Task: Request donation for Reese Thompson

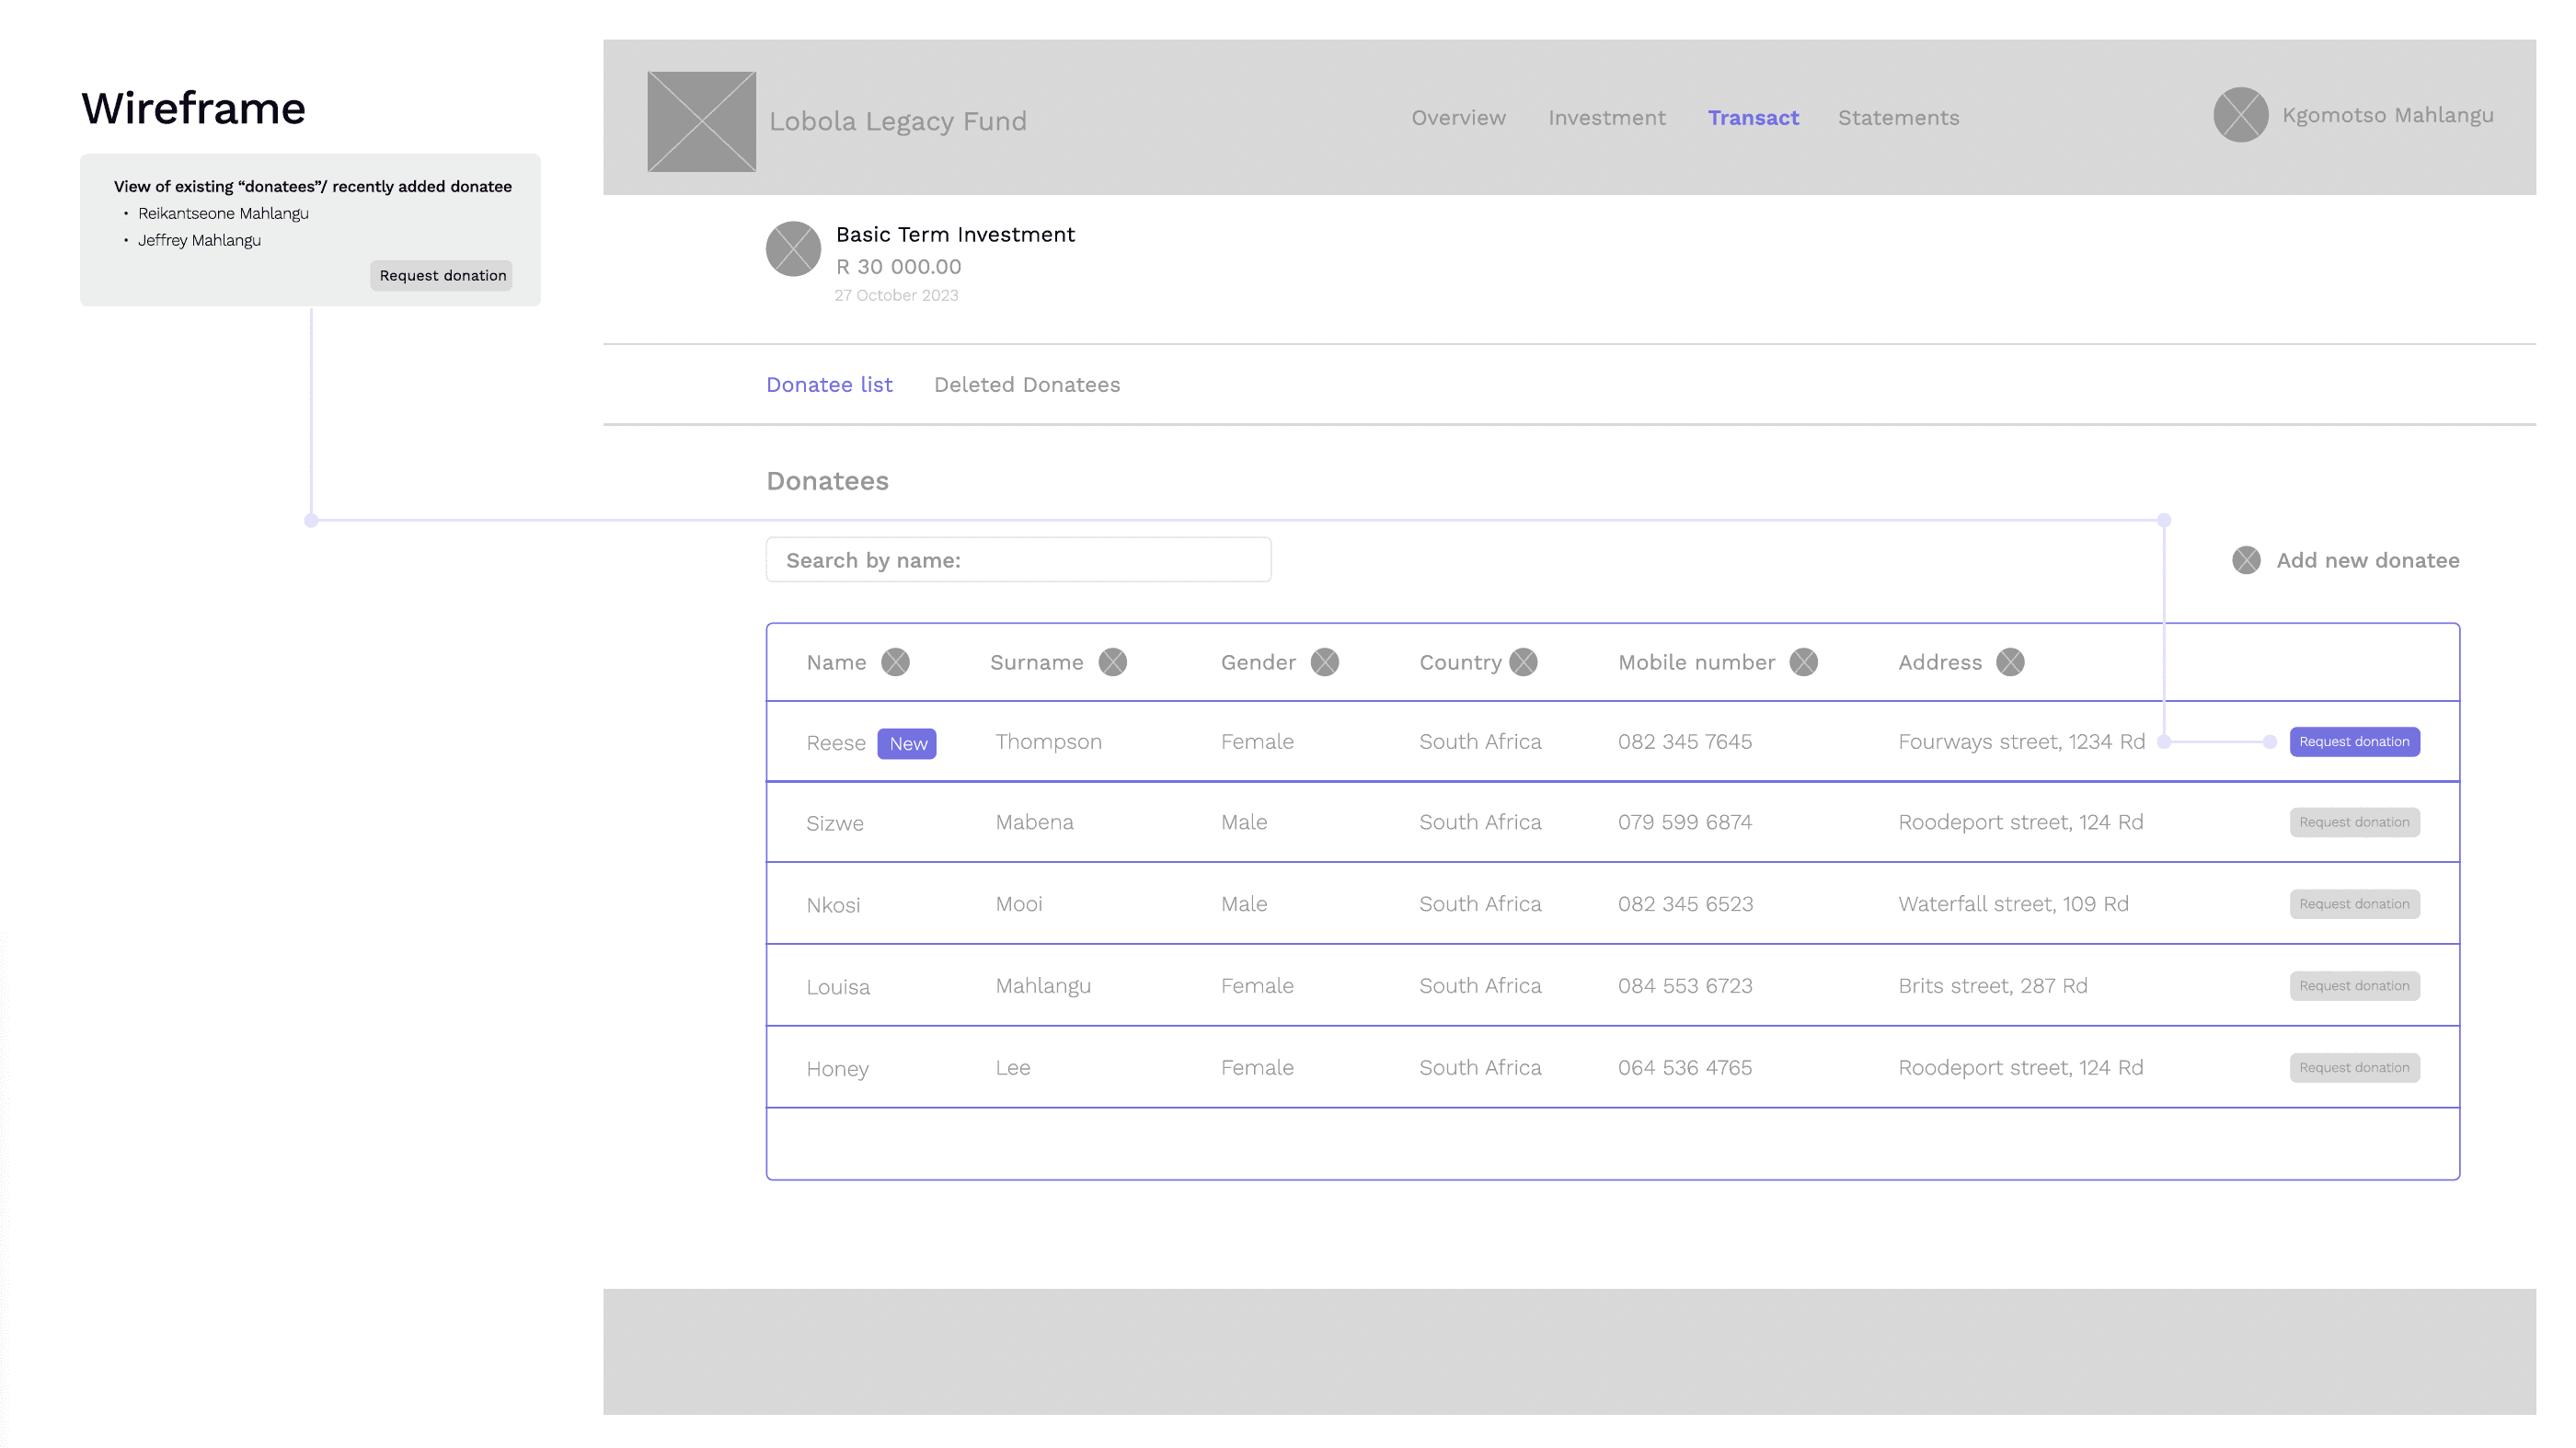Action: click(x=2354, y=742)
